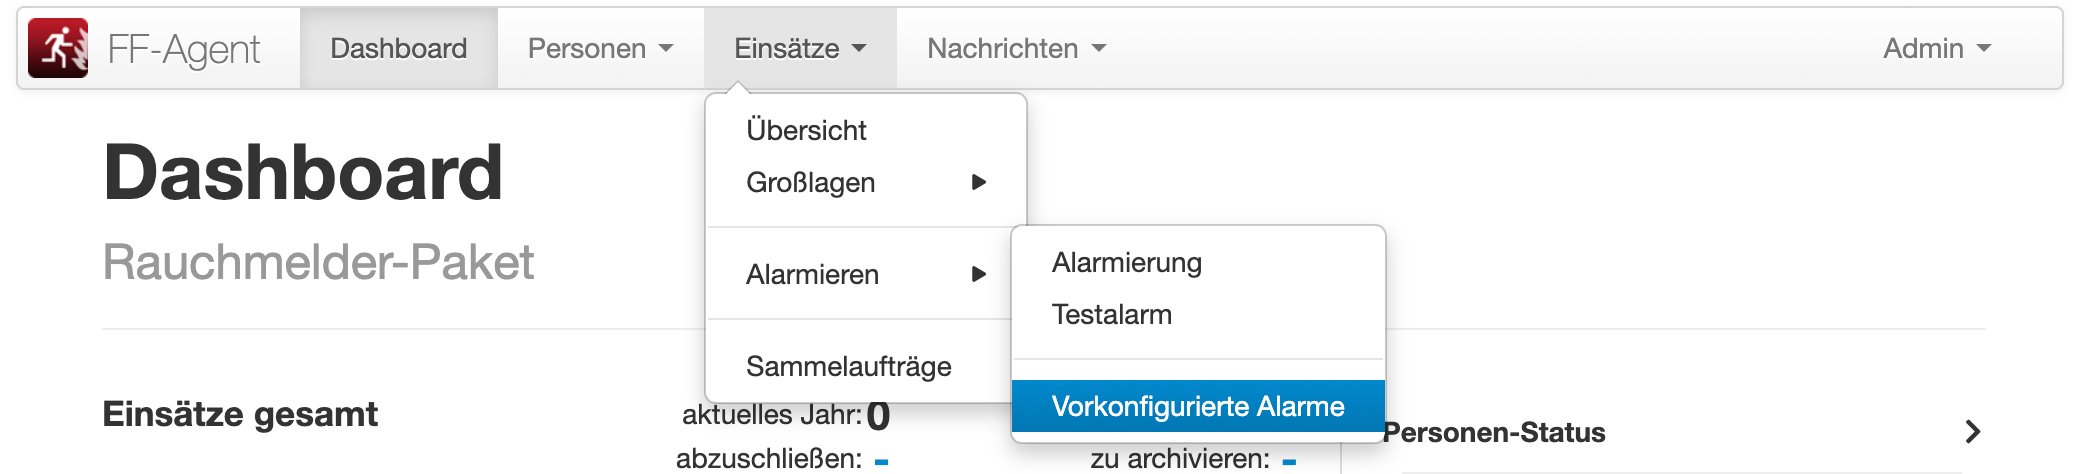Open Sammelaufträge from the menu
This screenshot has height=474, width=2082.
tap(848, 366)
